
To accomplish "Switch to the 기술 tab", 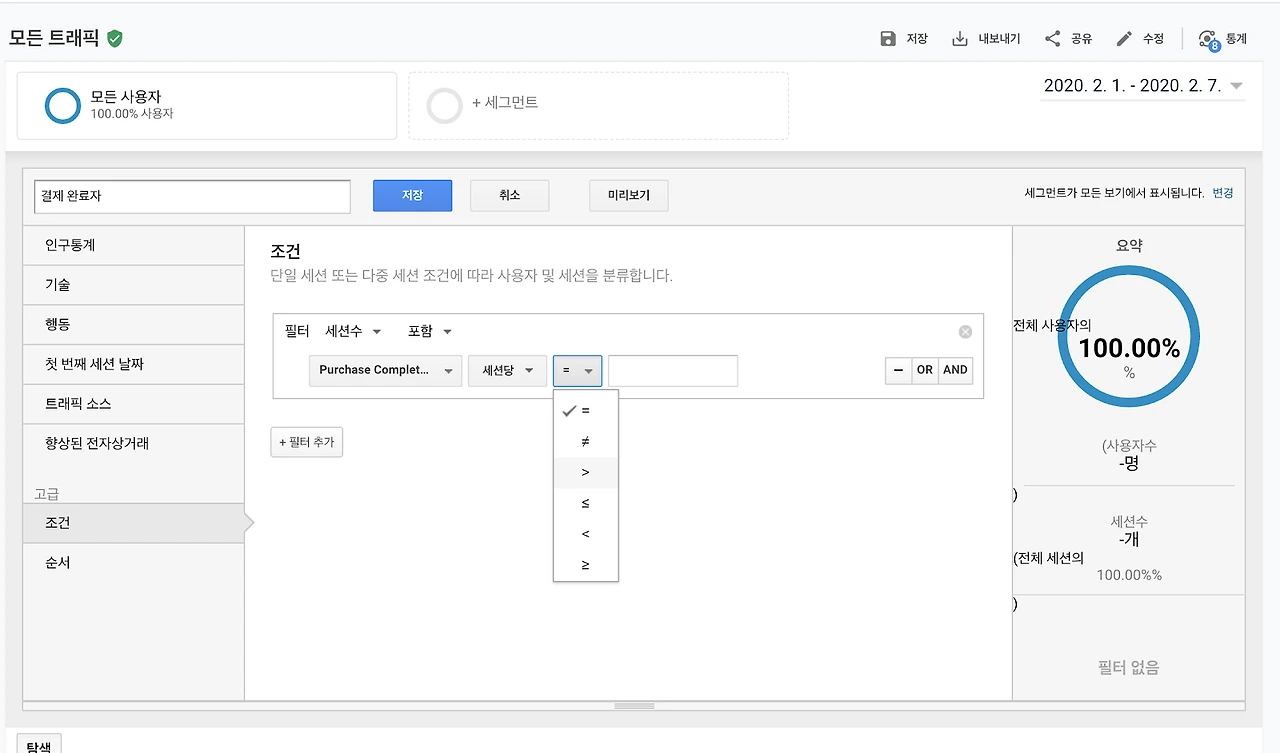I will 133,285.
